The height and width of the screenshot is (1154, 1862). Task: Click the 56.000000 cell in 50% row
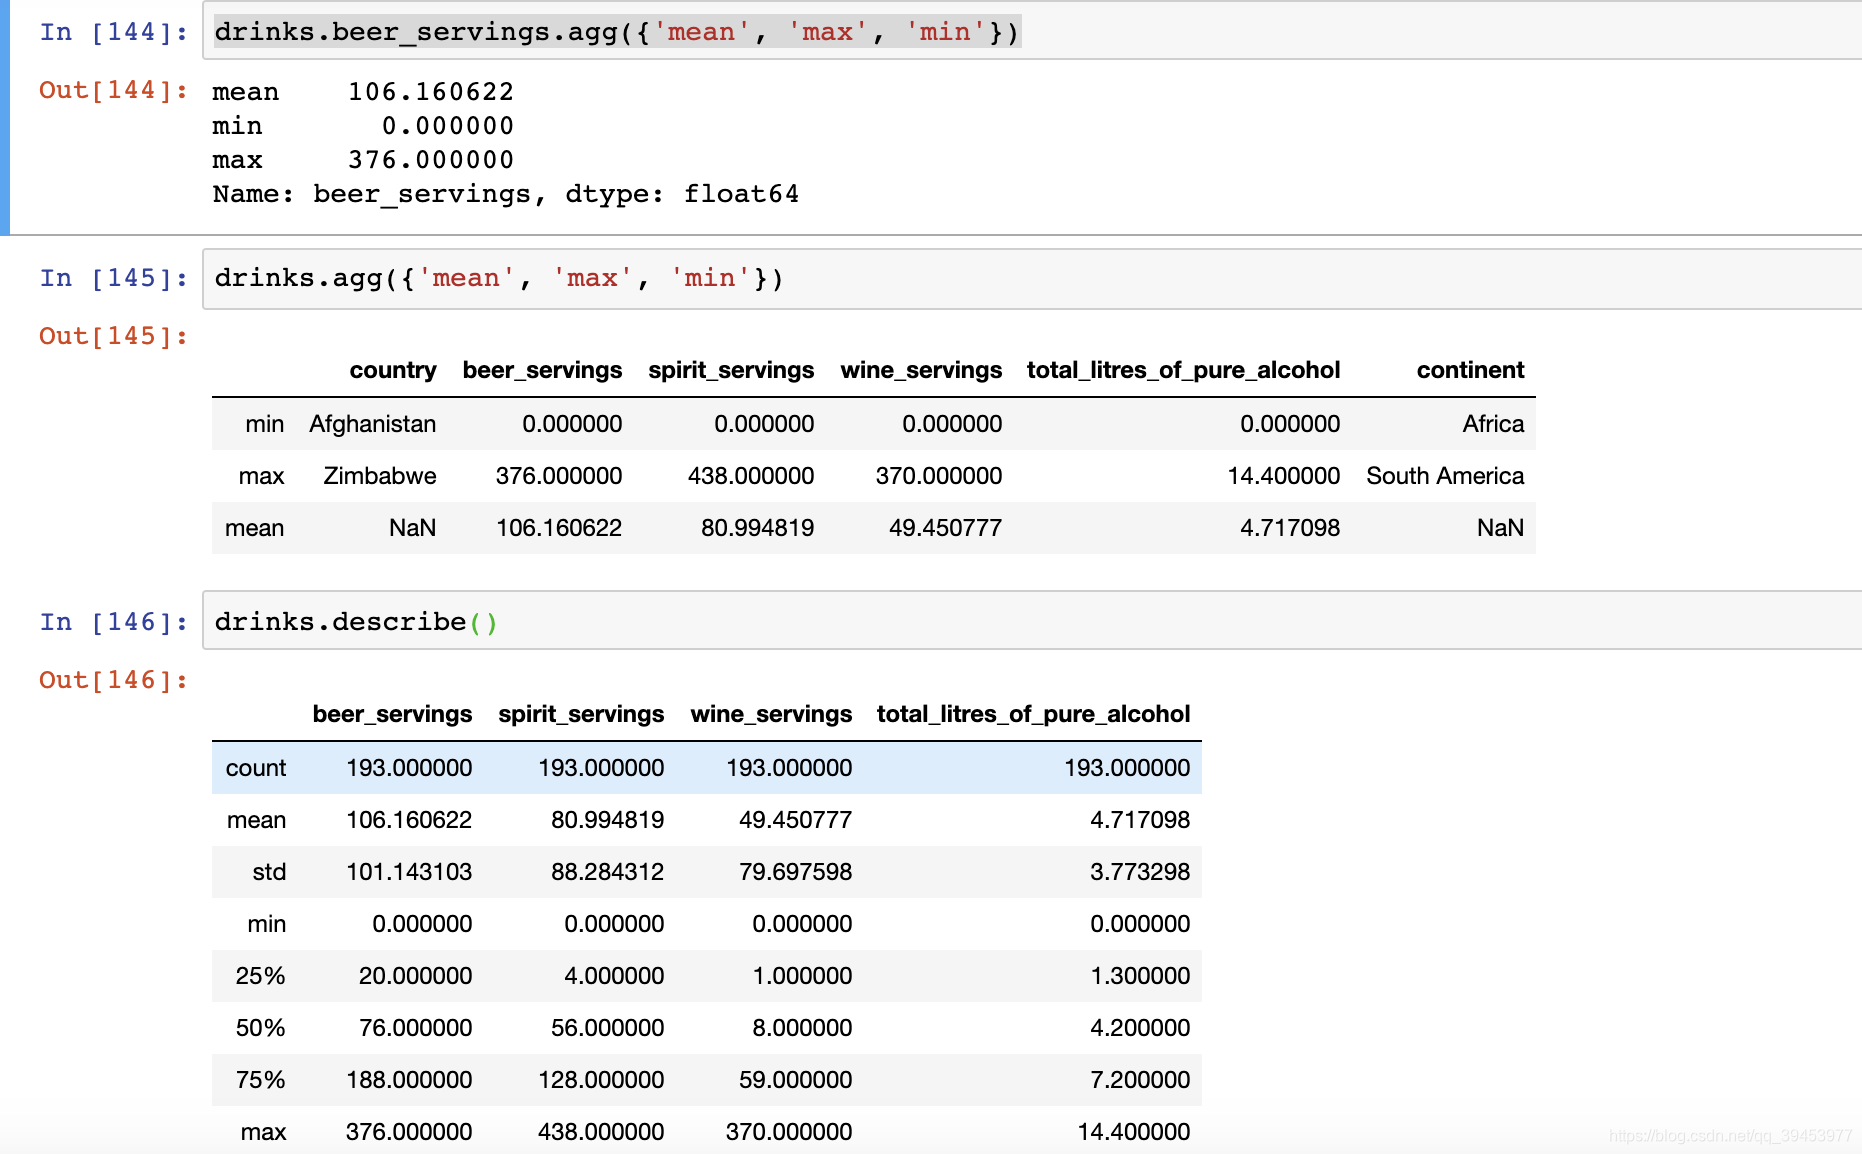click(x=608, y=1028)
